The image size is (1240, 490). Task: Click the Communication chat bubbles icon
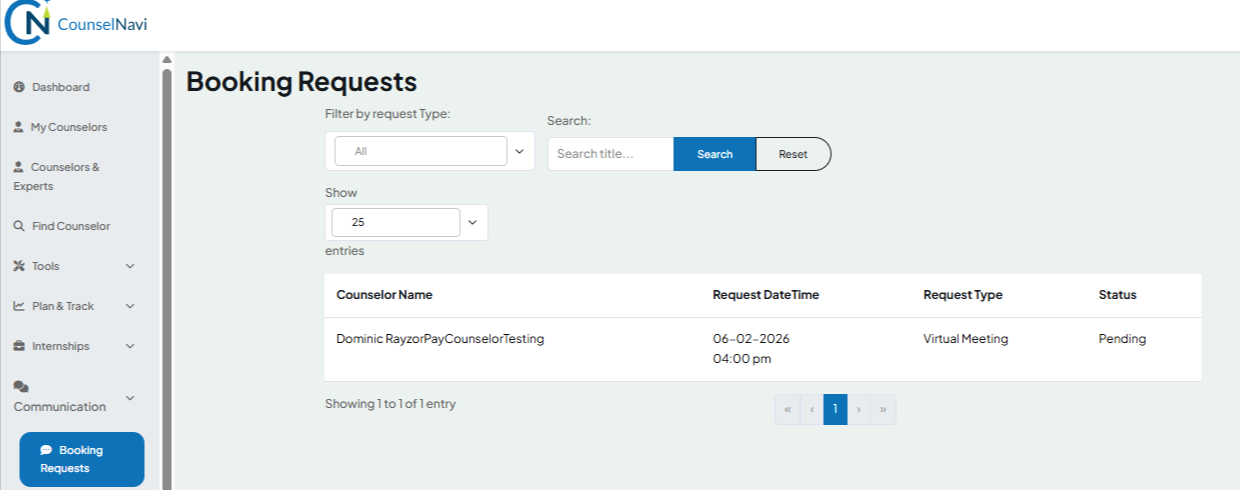coord(20,386)
